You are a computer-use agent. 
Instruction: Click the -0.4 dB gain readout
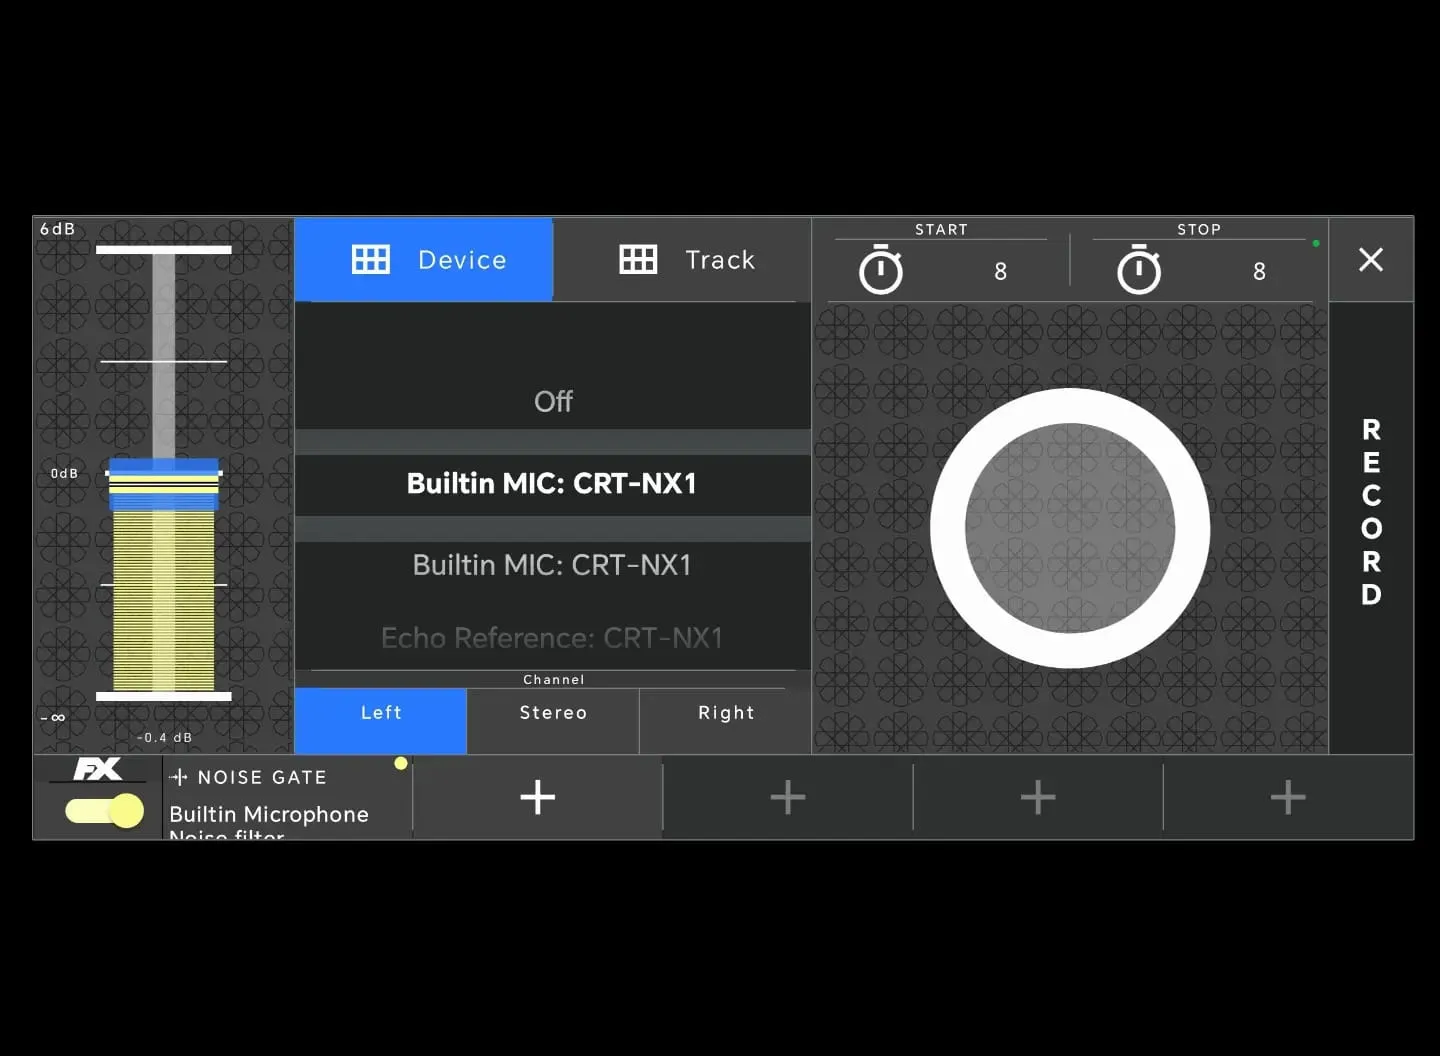click(x=165, y=738)
